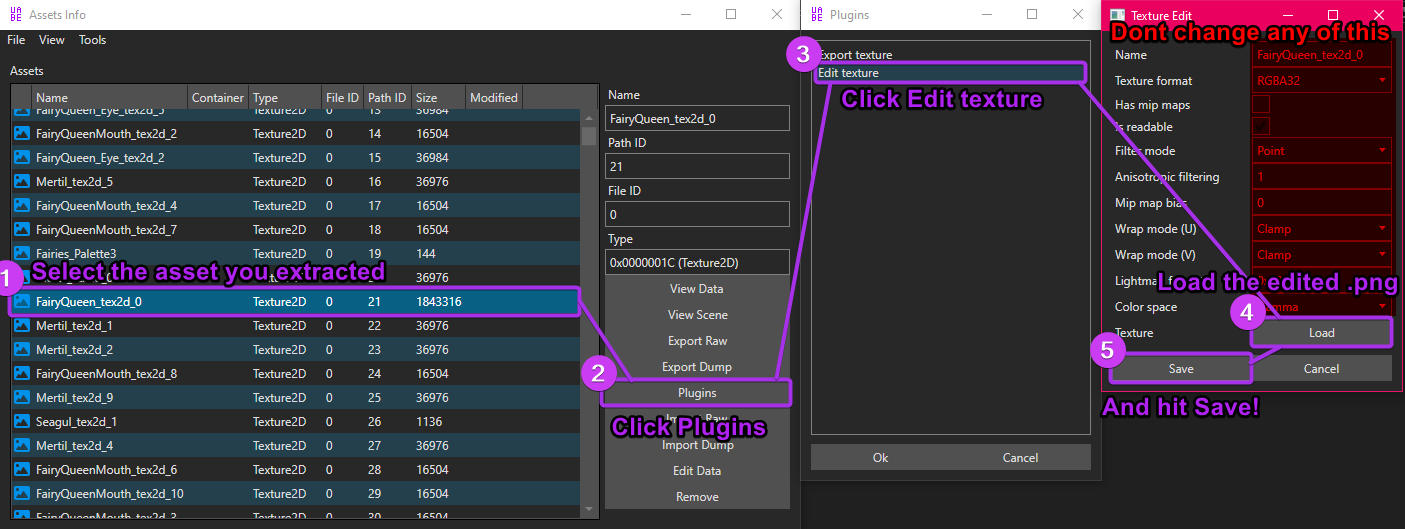This screenshot has height=529, width=1405.
Task: Open the Tools menu
Action: pos(93,40)
